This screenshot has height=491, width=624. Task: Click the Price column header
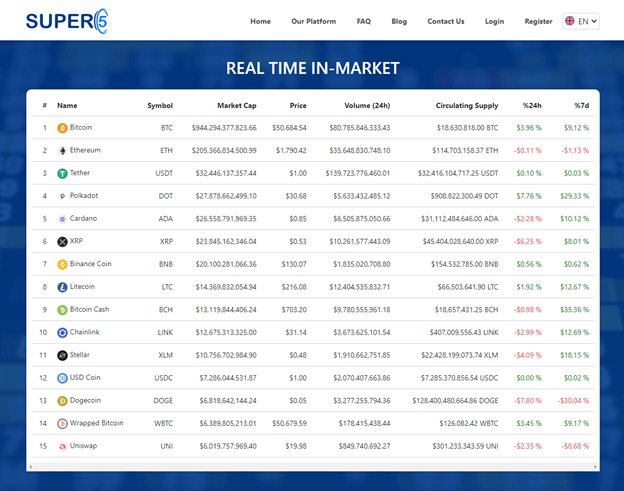[298, 105]
